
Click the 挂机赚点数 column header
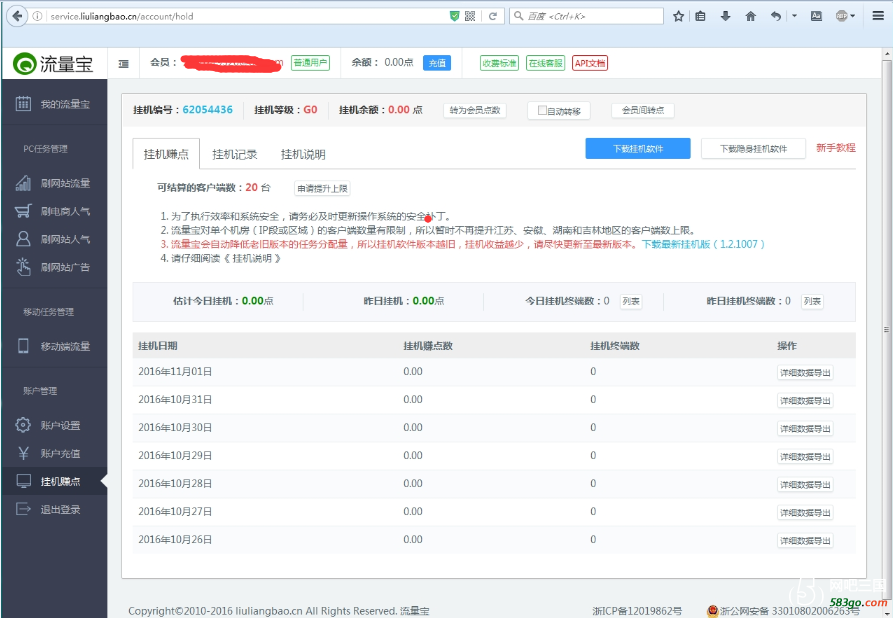point(428,346)
